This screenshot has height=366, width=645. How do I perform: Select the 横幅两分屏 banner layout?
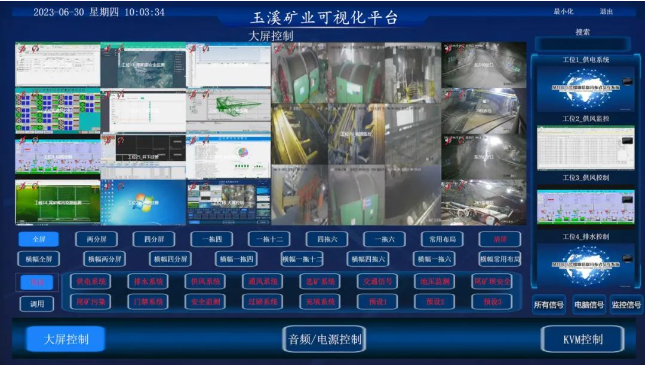(x=104, y=259)
